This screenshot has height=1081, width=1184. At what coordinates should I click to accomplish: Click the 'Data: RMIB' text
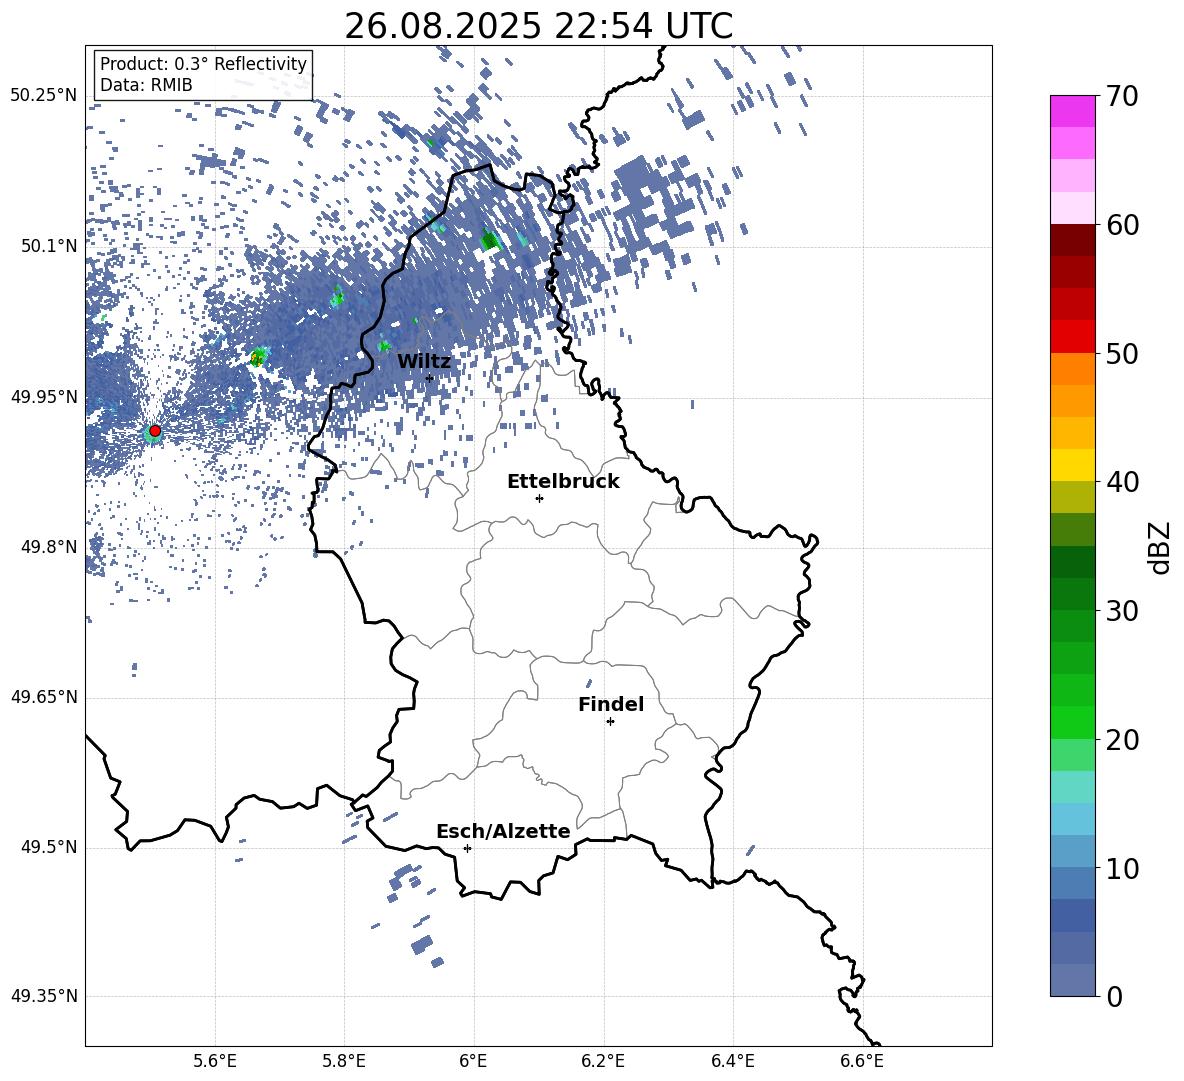146,85
